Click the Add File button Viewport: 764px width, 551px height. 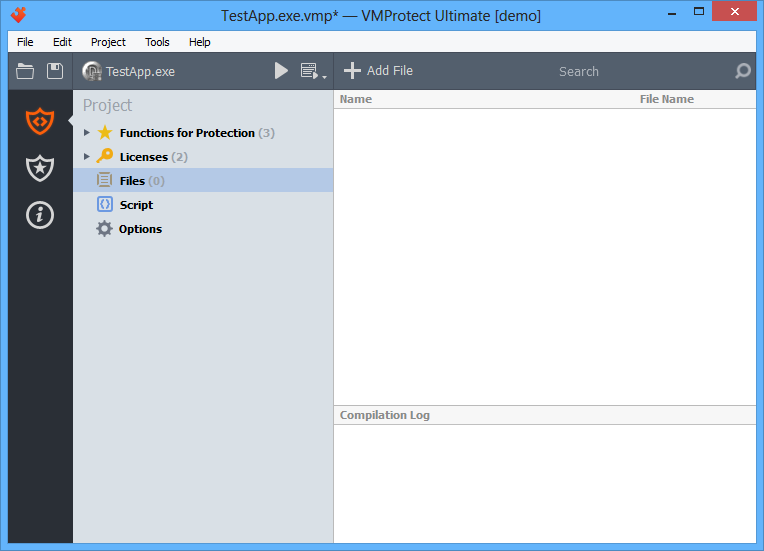378,71
